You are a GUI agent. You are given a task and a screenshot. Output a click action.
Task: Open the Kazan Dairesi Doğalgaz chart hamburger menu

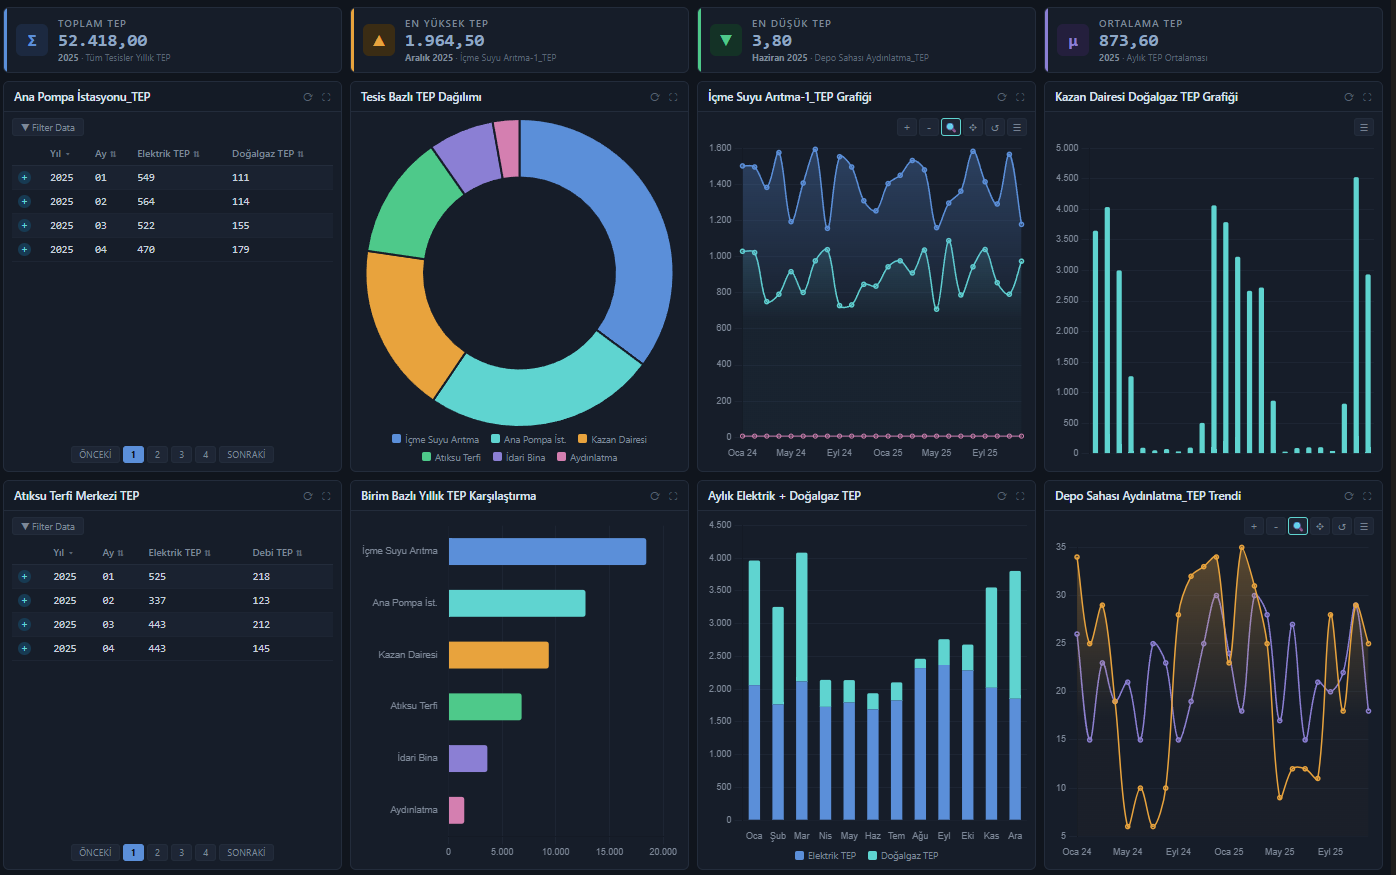pos(1364,127)
